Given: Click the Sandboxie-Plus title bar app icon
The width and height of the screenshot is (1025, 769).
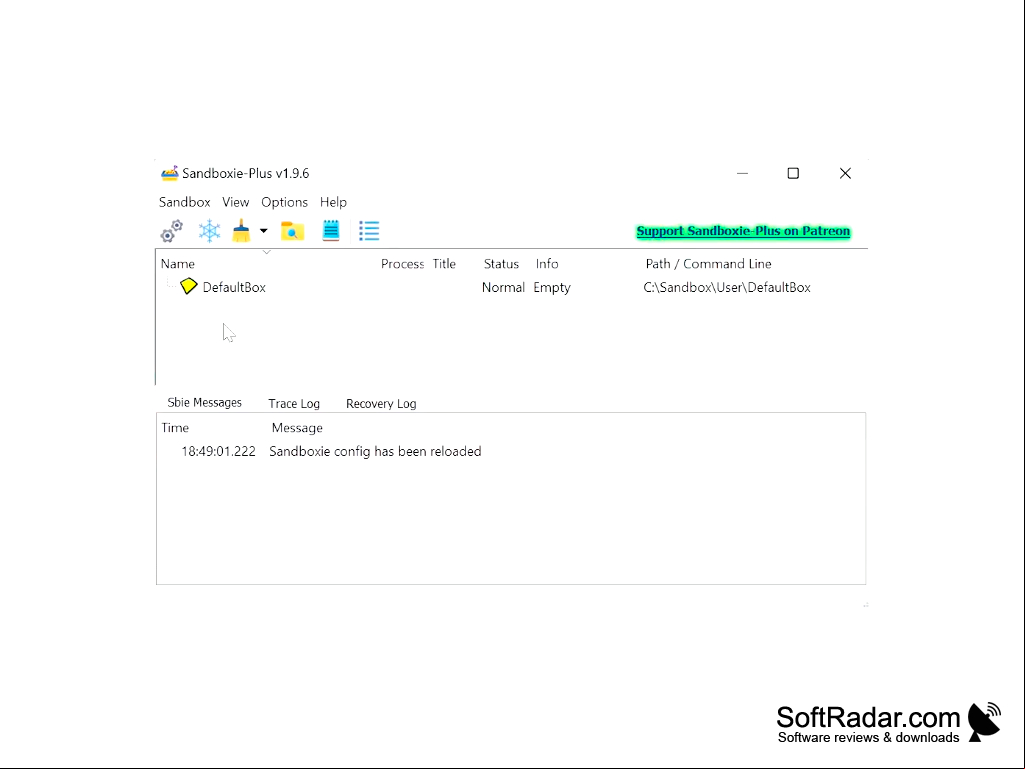Looking at the screenshot, I should (169, 173).
